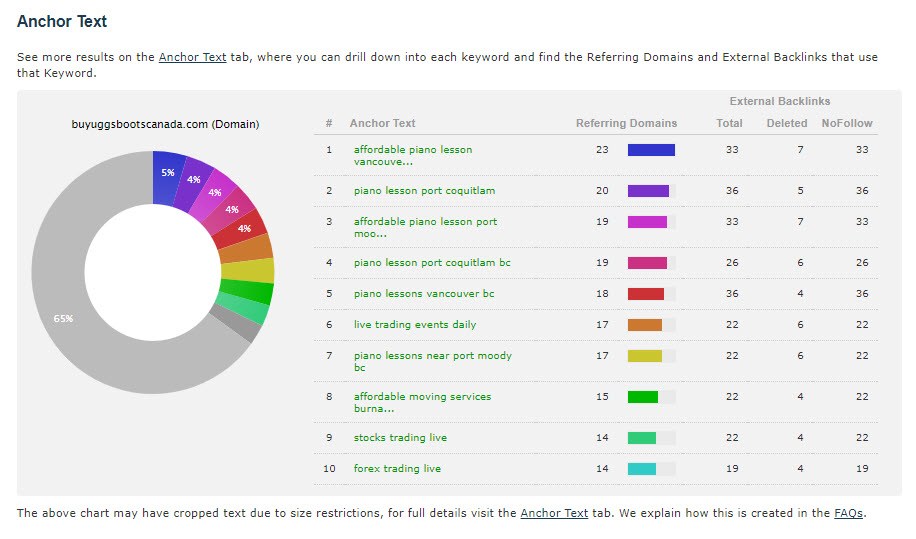The width and height of the screenshot is (916, 539).
Task: Select 'piano lesson port coquitlam' keyword
Action: [x=424, y=191]
